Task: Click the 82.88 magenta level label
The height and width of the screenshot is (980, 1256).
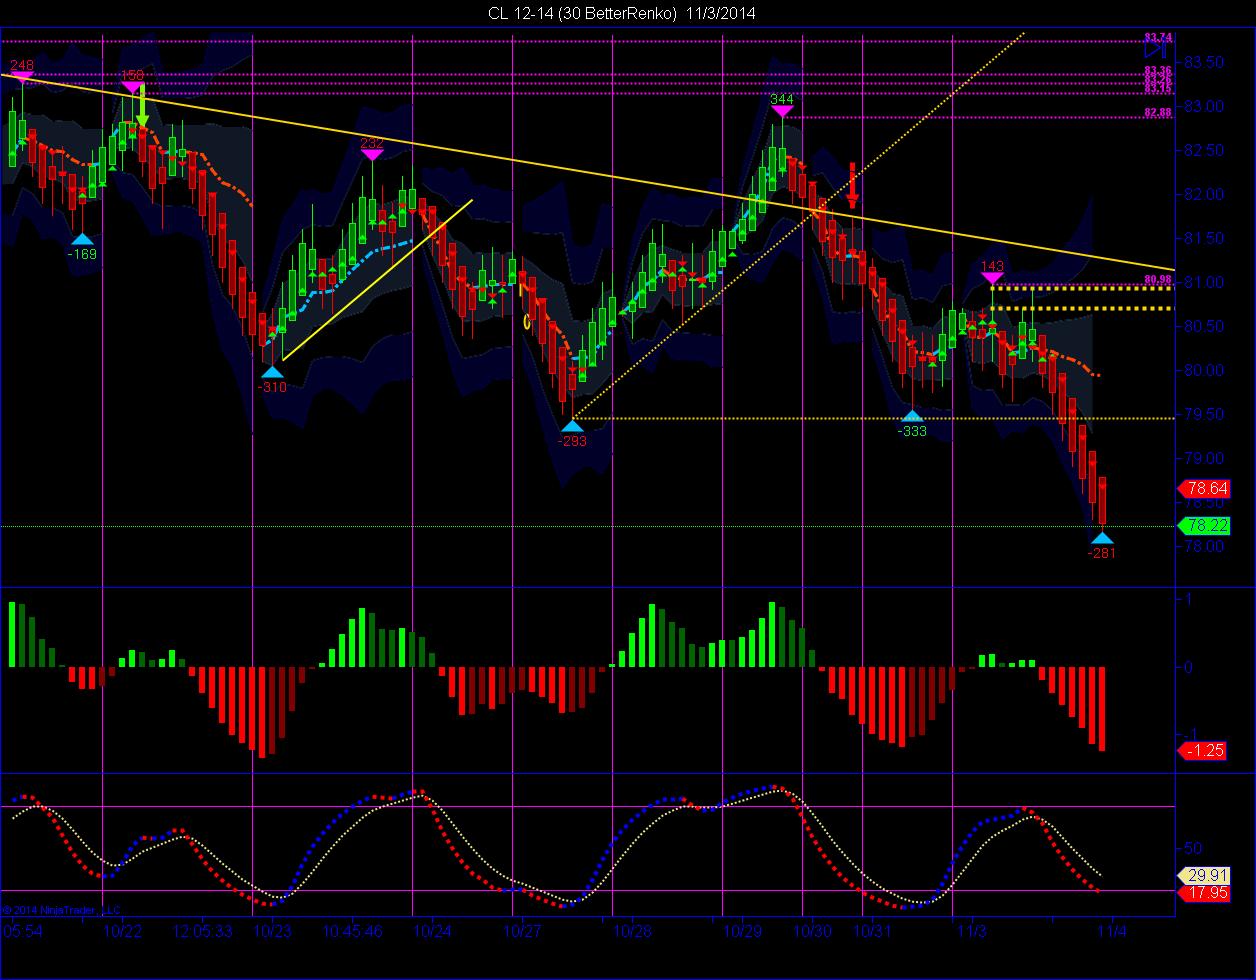Action: coord(1158,113)
